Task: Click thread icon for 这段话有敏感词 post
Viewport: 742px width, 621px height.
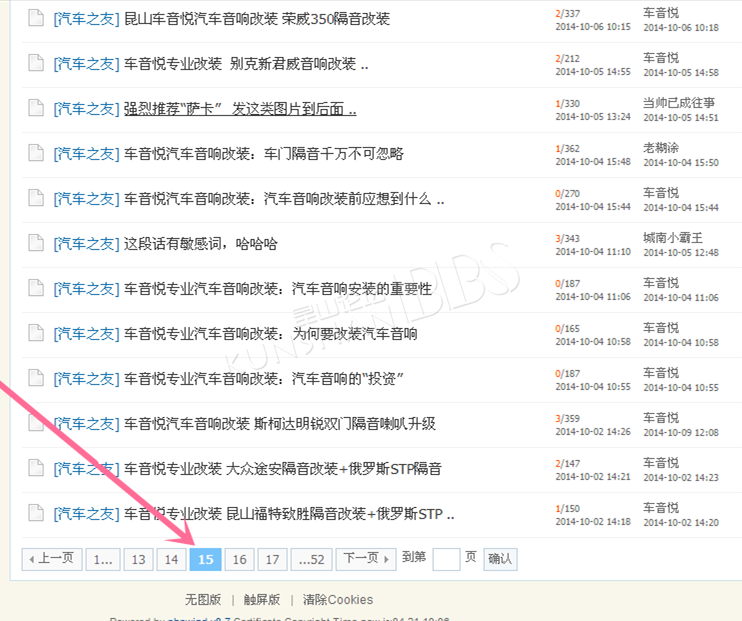Action: (35, 243)
